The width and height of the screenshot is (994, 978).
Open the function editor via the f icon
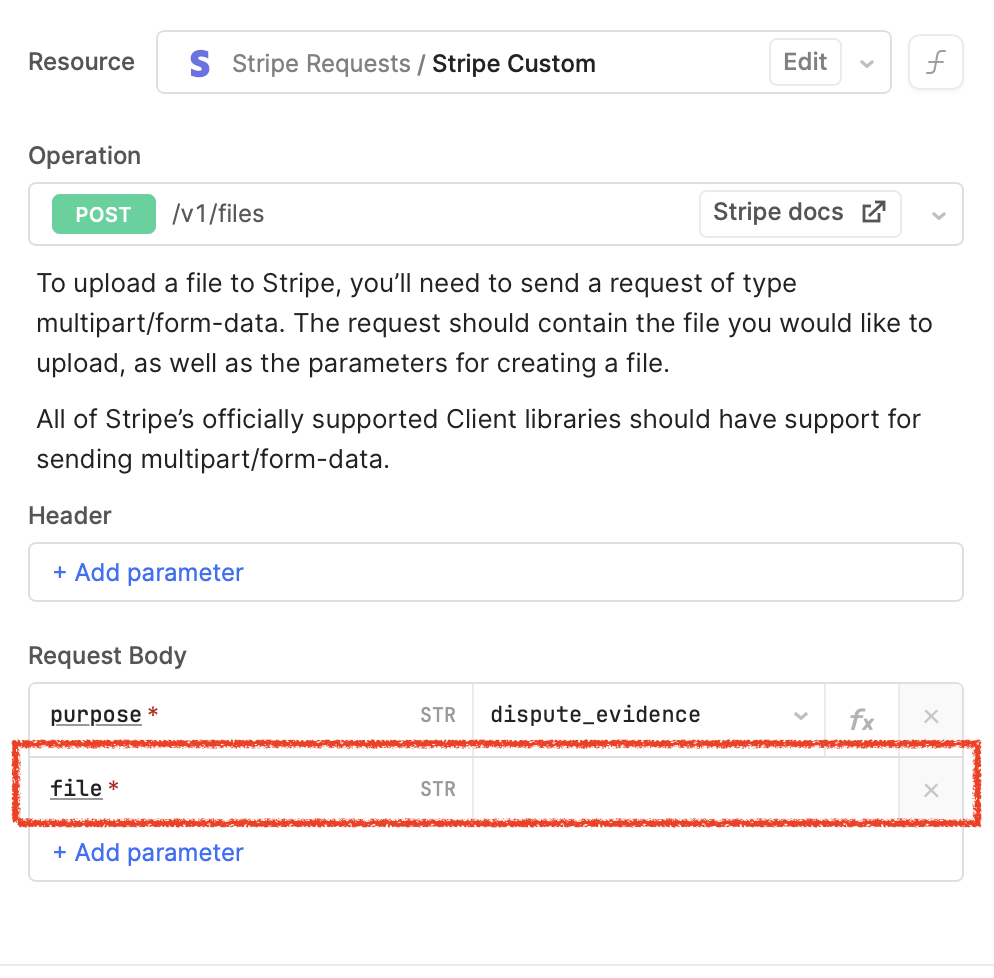[935, 62]
